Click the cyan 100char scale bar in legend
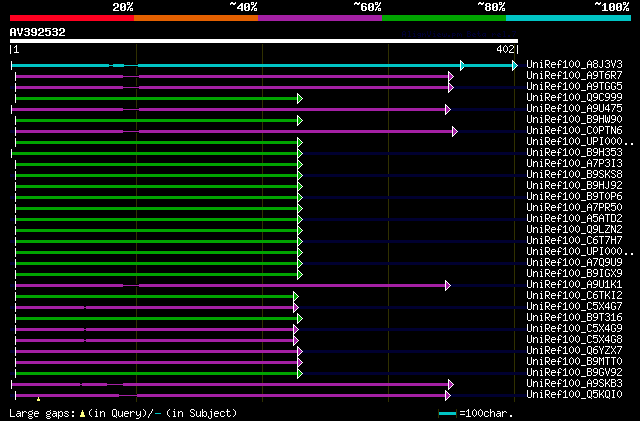The width and height of the screenshot is (640, 421). [x=447, y=414]
